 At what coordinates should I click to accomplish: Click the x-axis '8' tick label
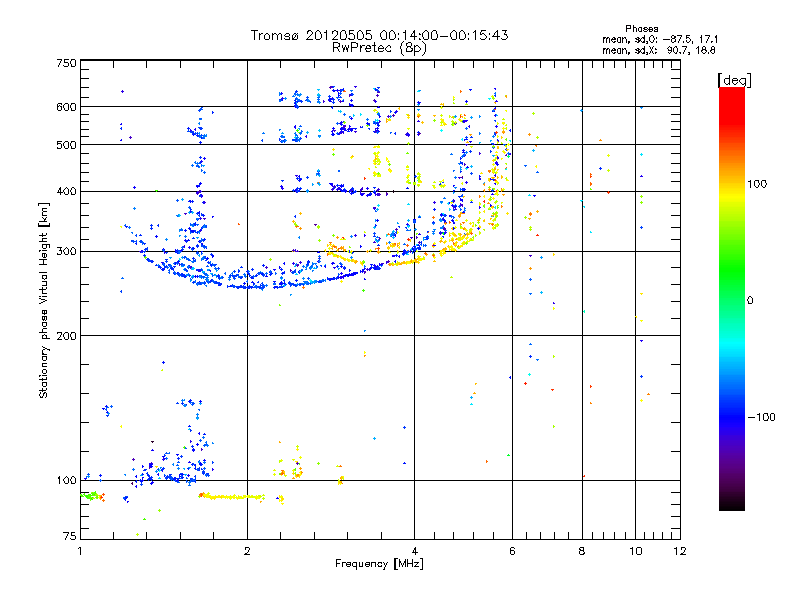(x=582, y=551)
